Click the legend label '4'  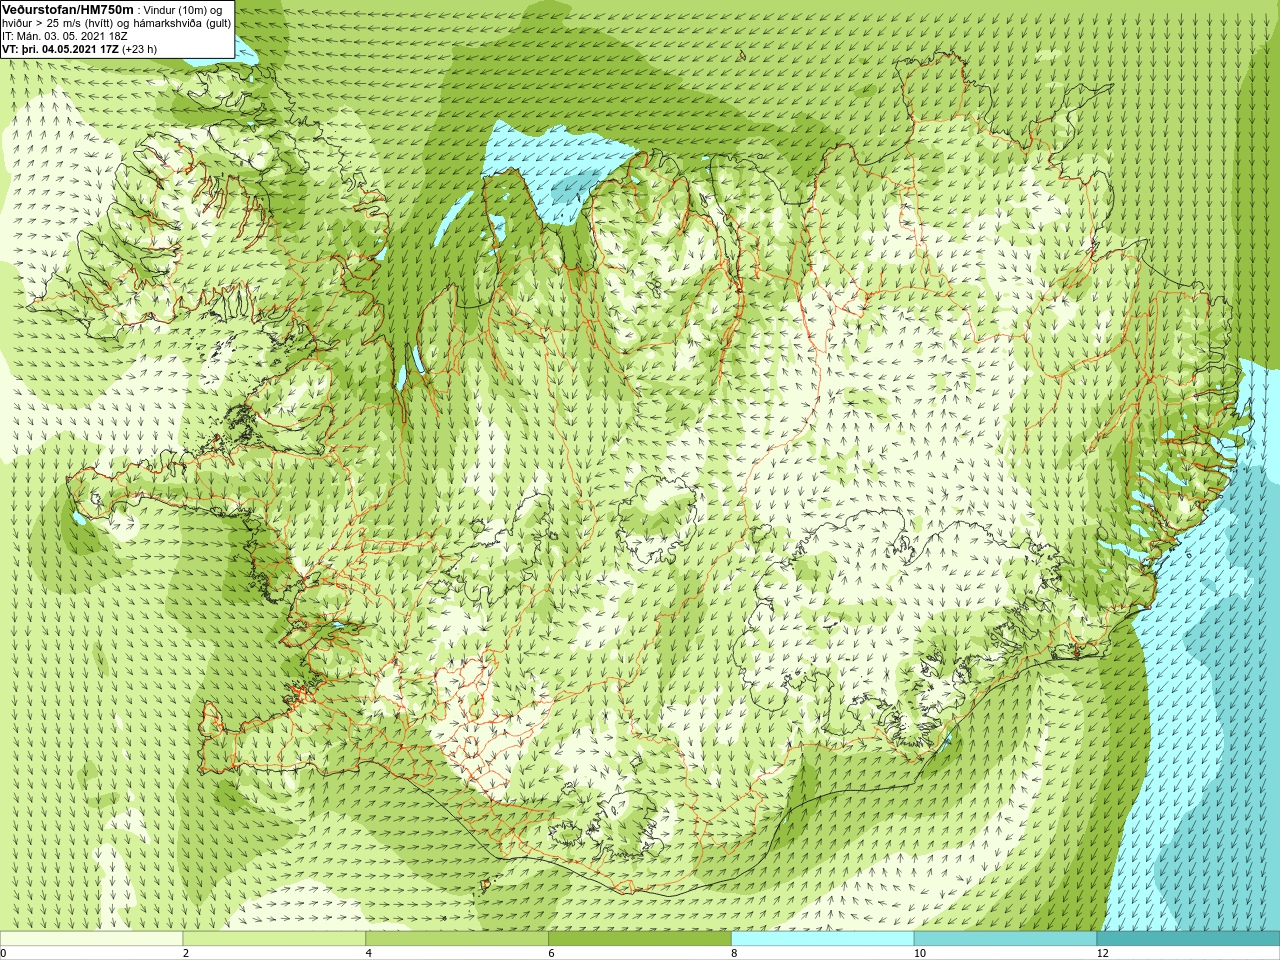(x=369, y=954)
